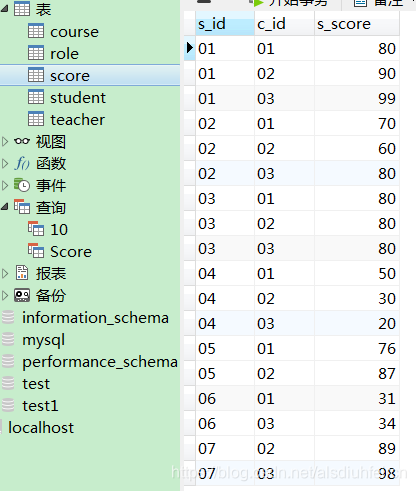This screenshot has height=491, width=416.
Task: Collapse the 查询 queries node
Action: pyautogui.click(x=4, y=207)
